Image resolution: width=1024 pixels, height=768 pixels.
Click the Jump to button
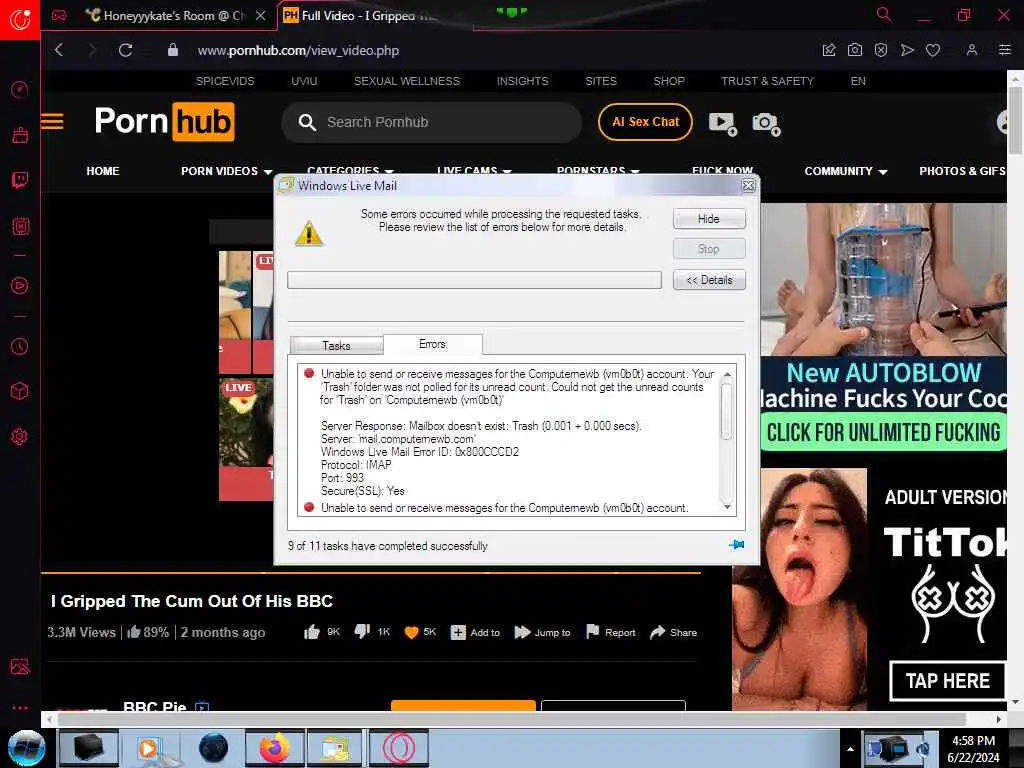coord(542,632)
